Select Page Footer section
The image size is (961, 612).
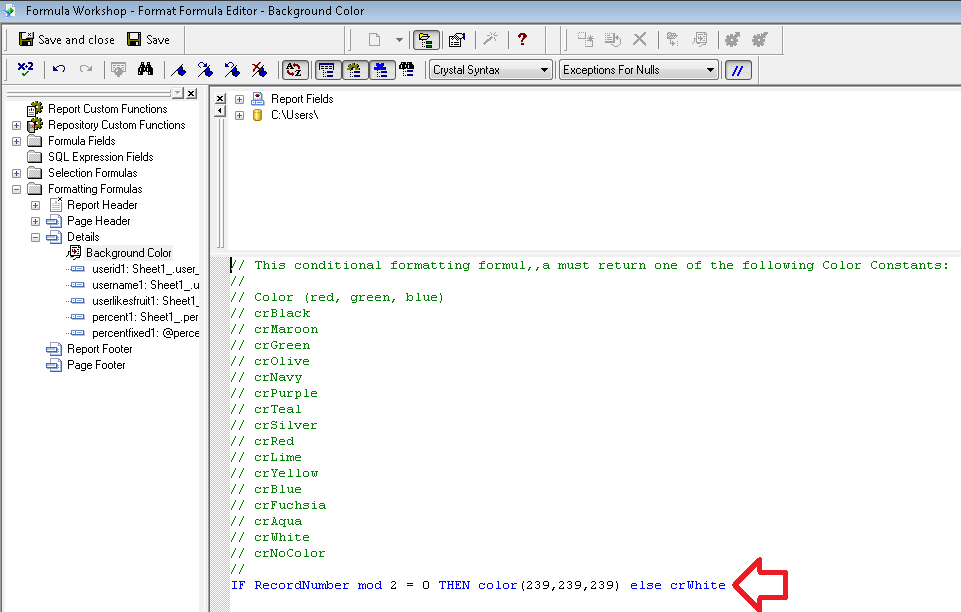click(96, 365)
